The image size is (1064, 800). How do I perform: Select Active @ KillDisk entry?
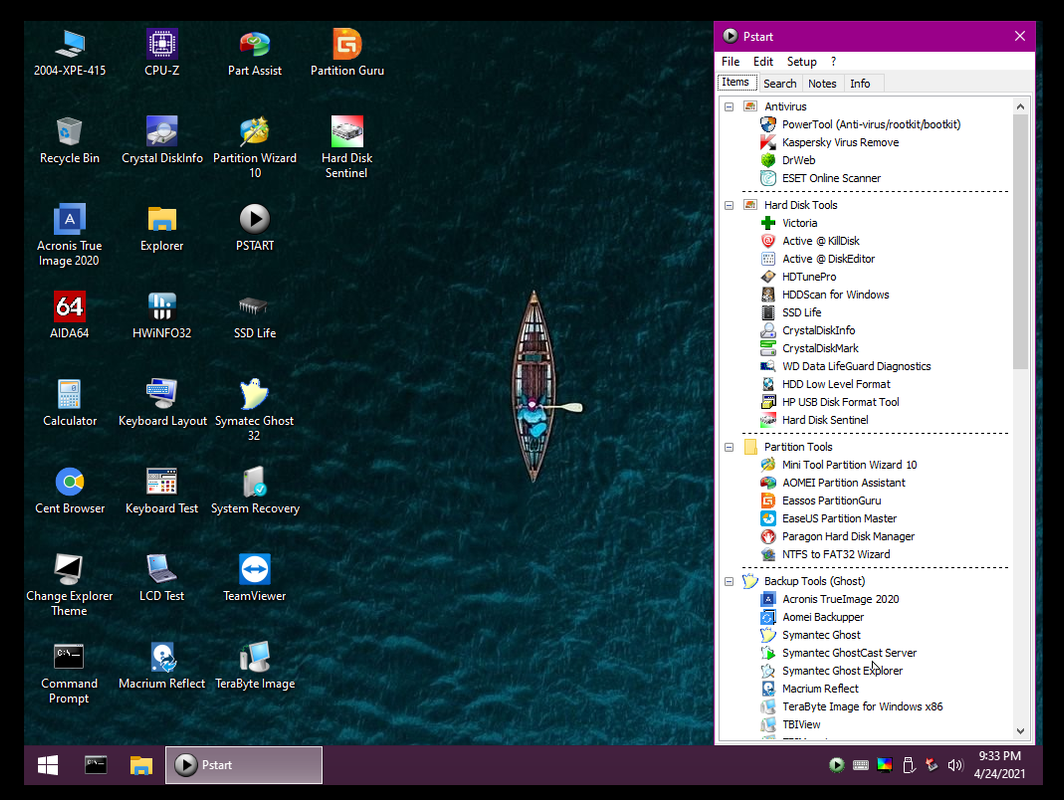point(810,241)
